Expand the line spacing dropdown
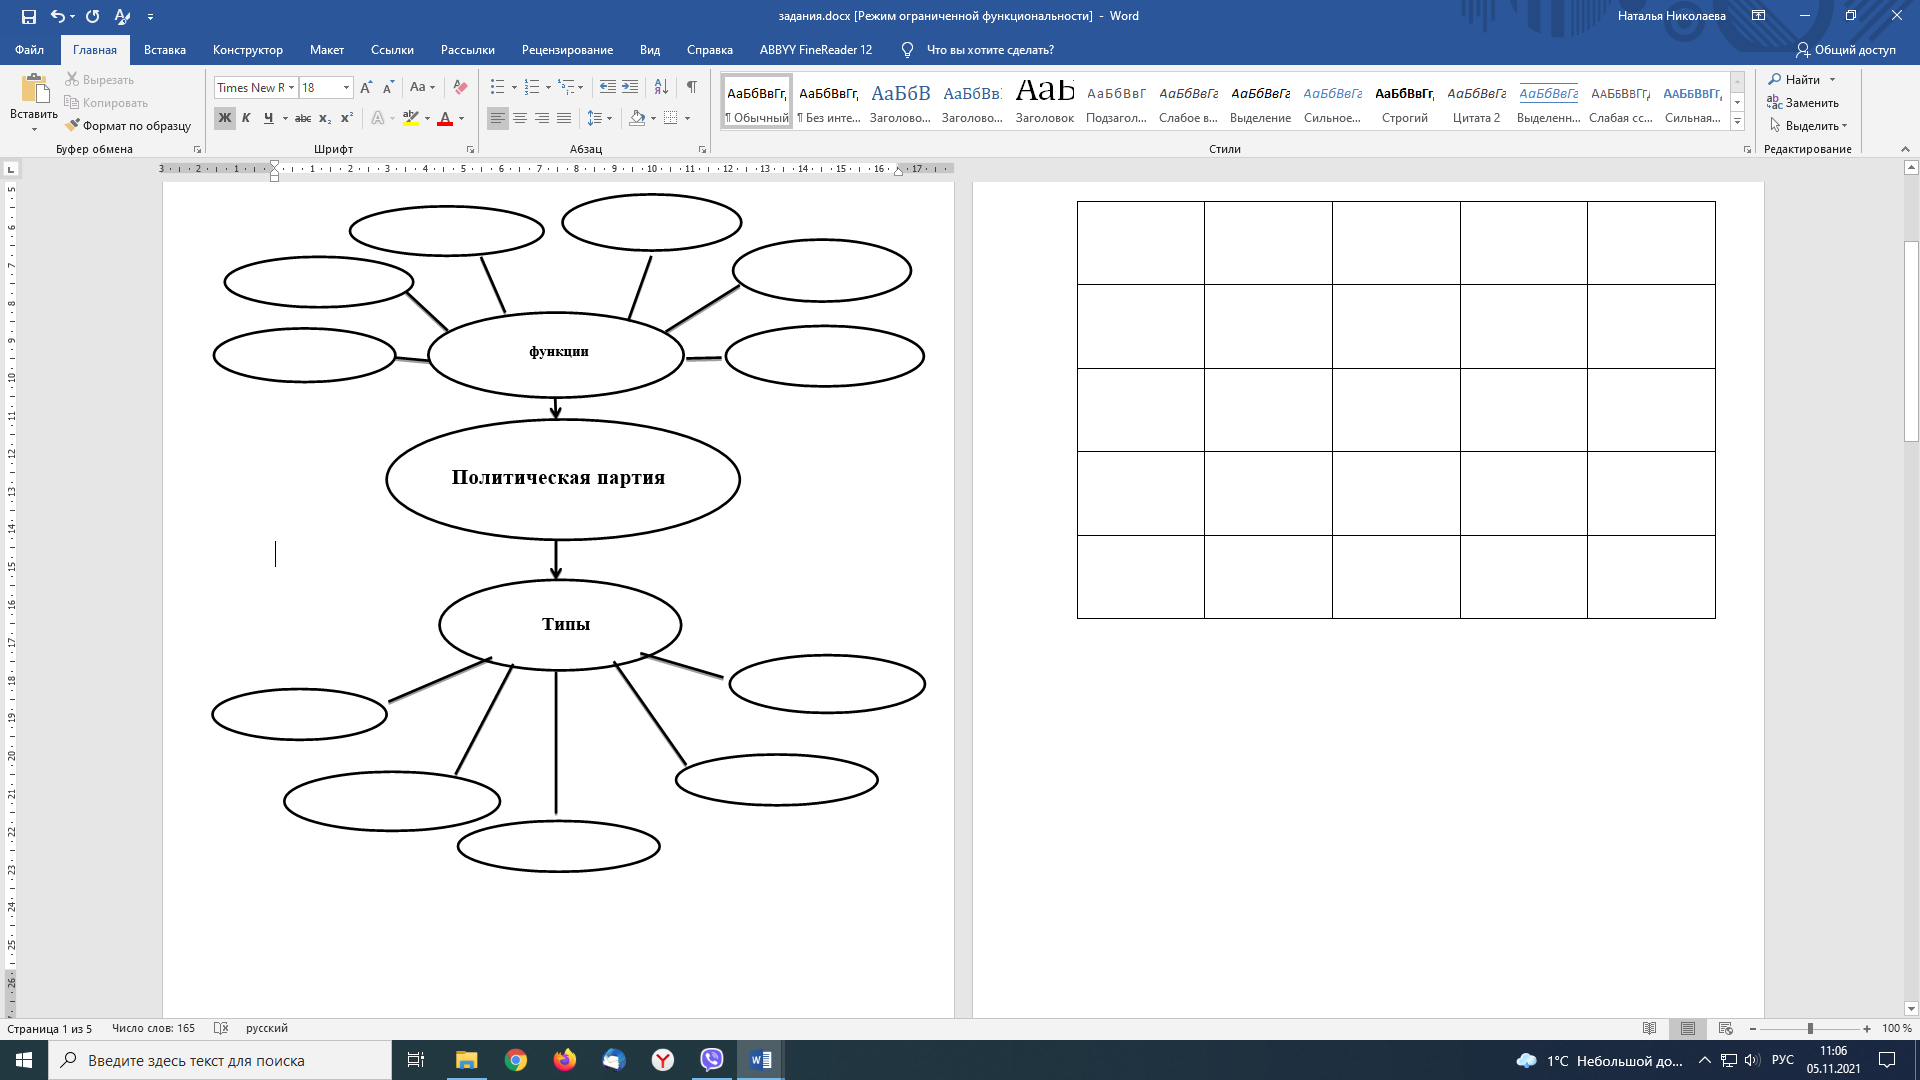 click(x=609, y=118)
